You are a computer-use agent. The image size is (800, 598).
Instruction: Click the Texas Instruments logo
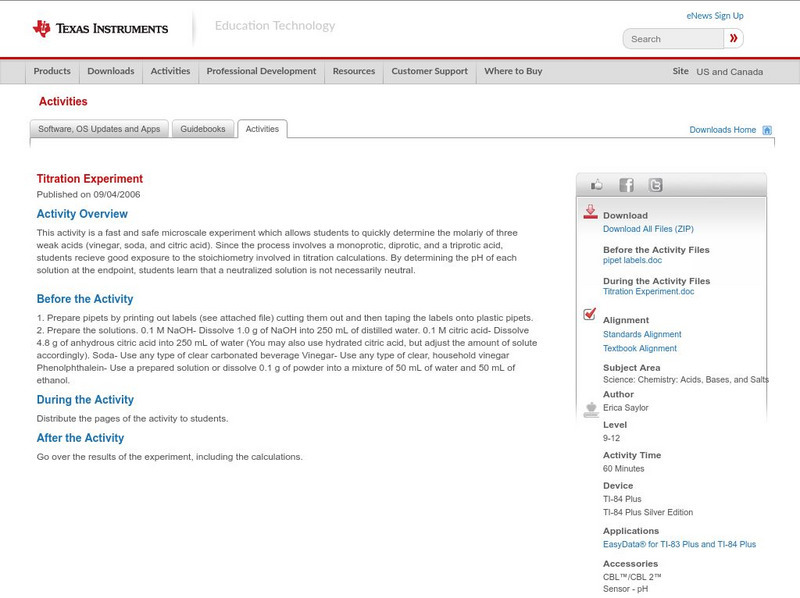point(100,29)
